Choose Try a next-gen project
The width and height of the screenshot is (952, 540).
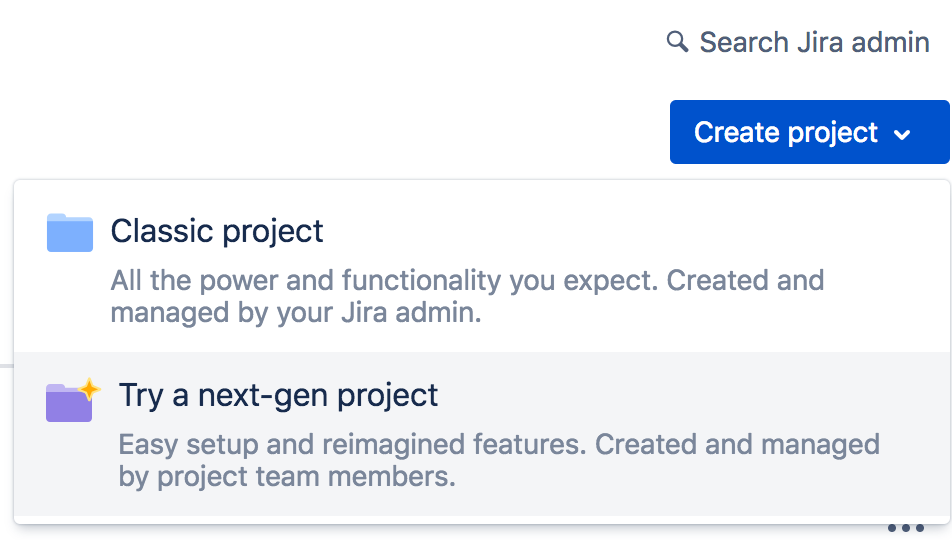[x=482, y=434]
